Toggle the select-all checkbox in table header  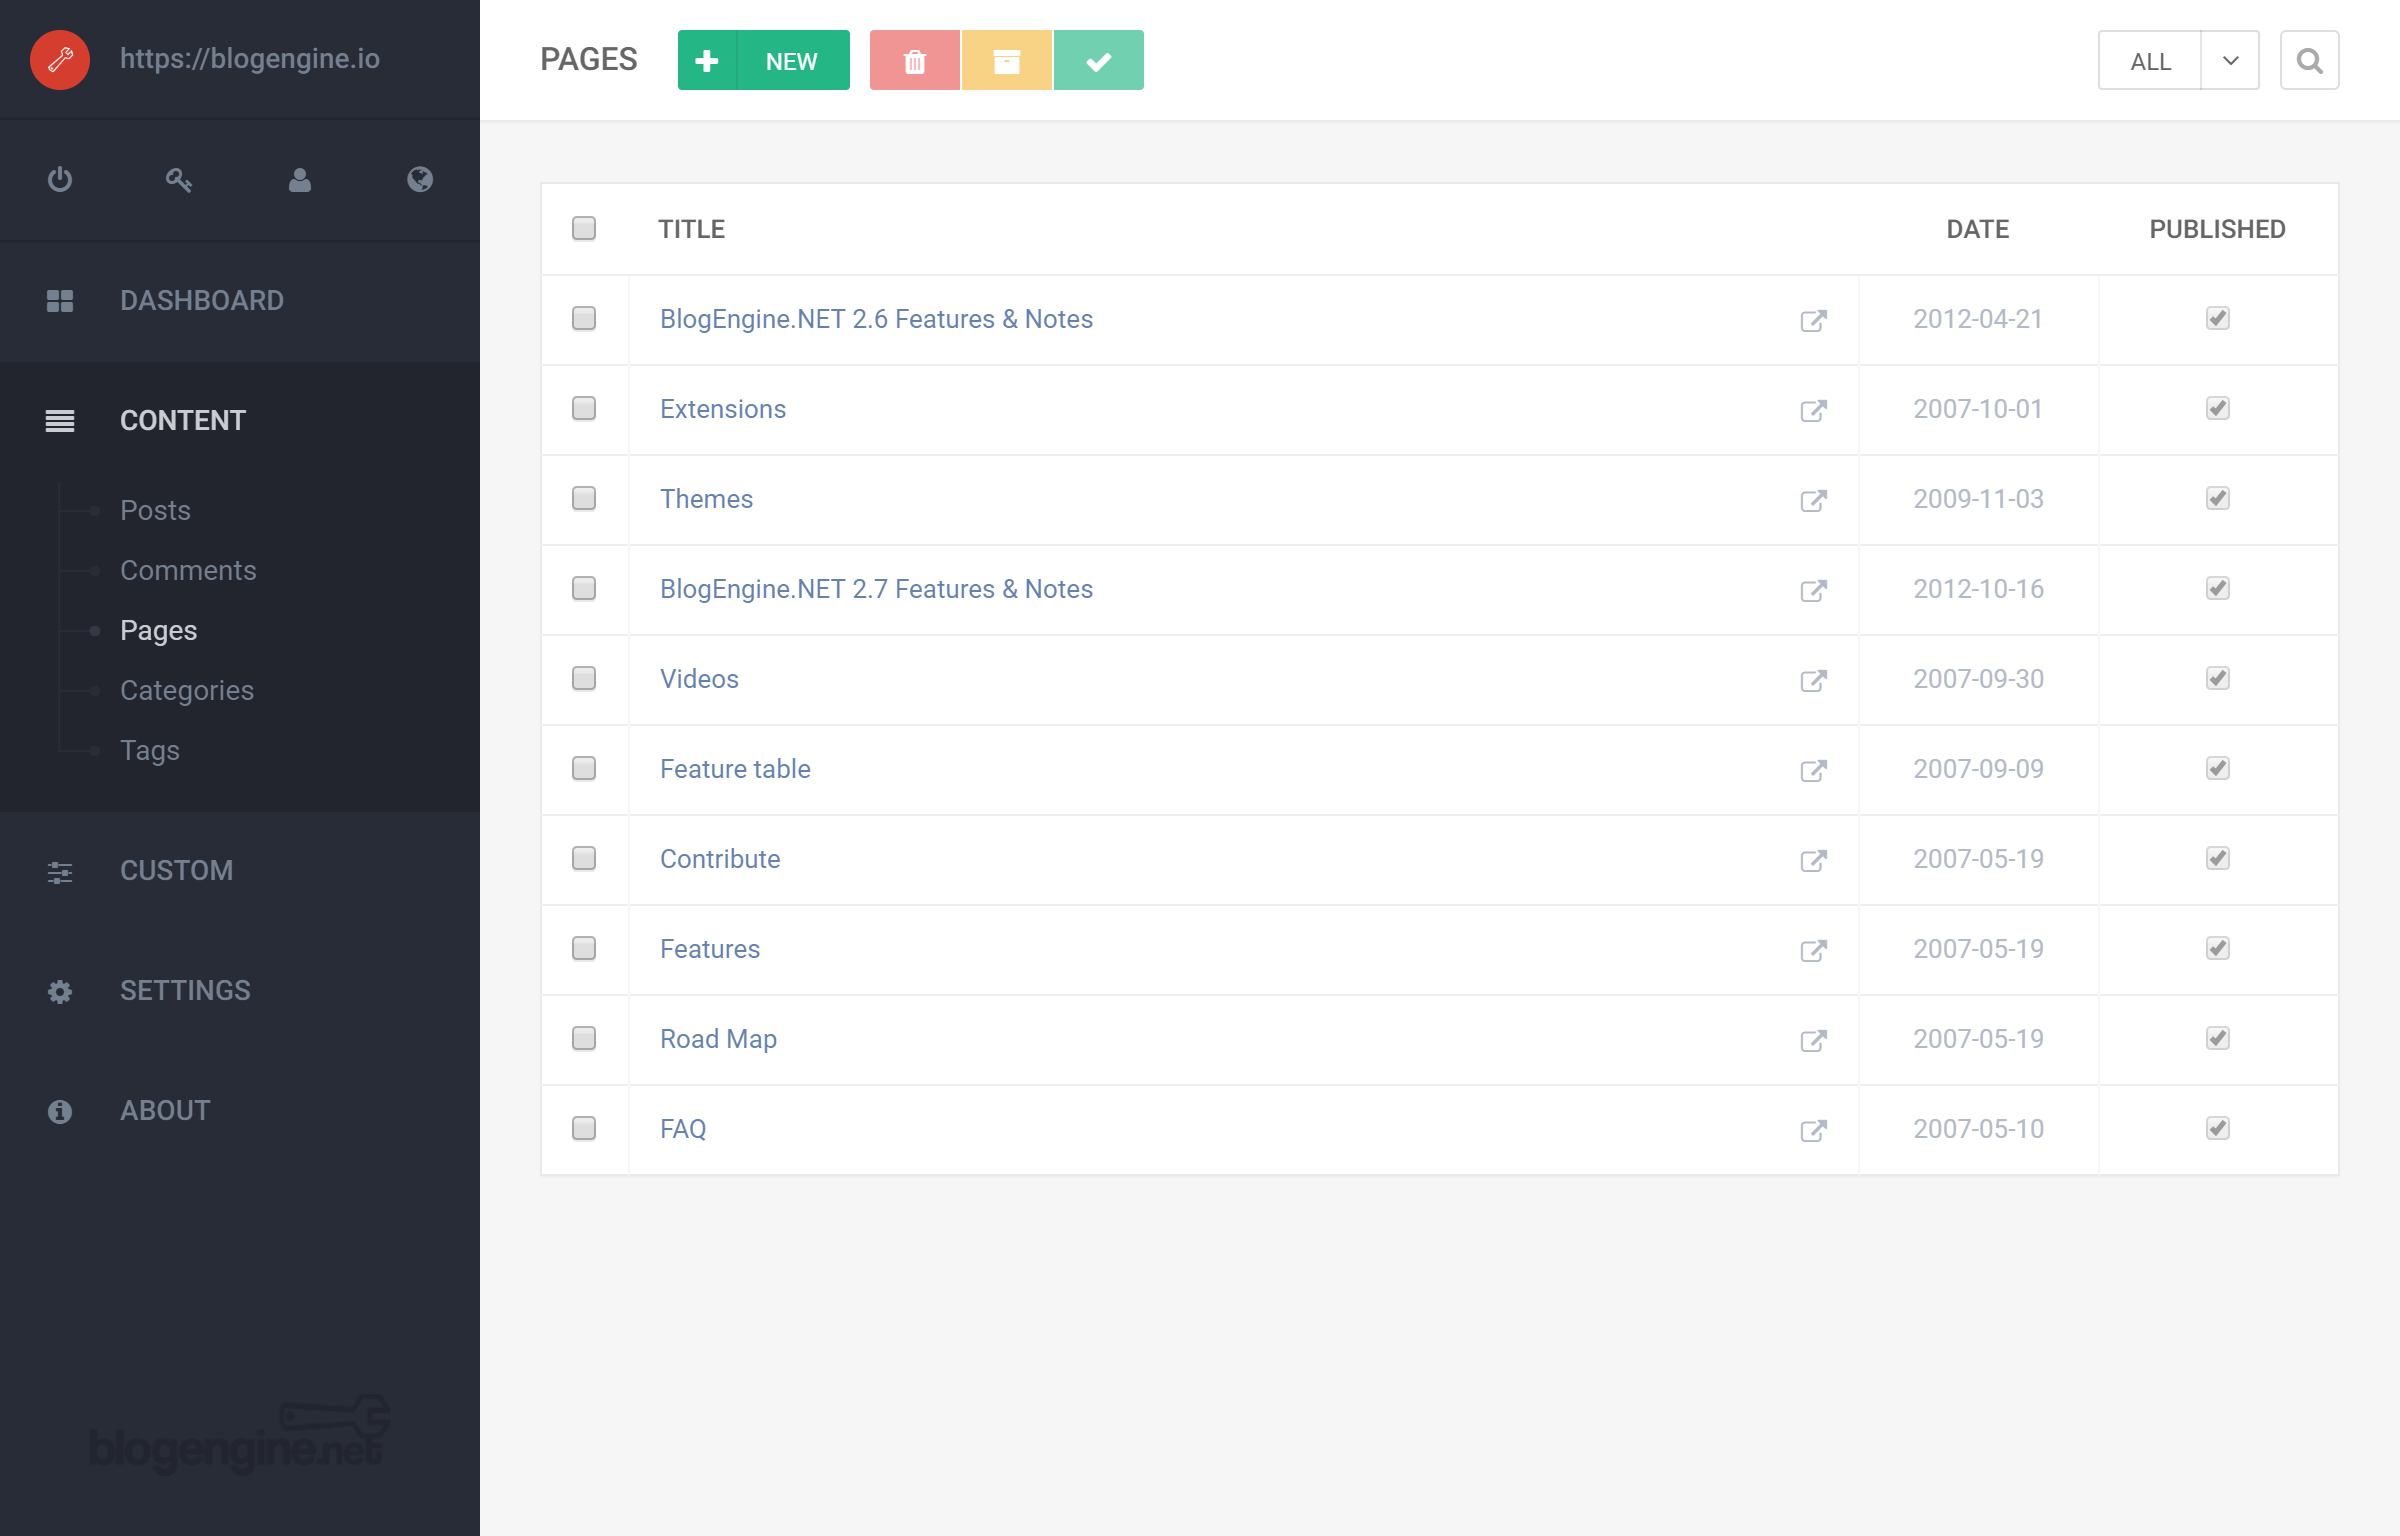[x=584, y=229]
